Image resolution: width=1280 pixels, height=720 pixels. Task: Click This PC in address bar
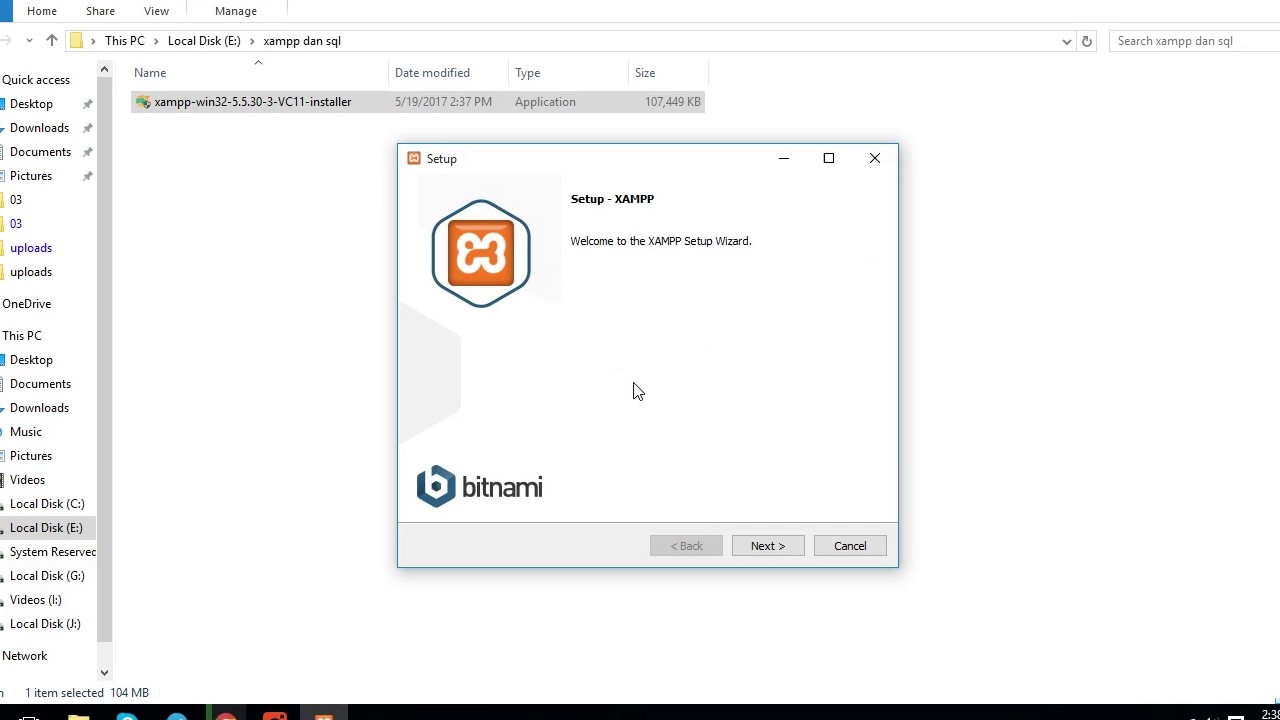click(125, 41)
